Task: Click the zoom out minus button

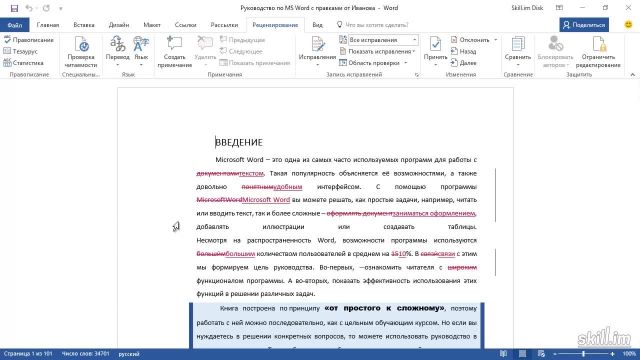Action: click(555, 354)
